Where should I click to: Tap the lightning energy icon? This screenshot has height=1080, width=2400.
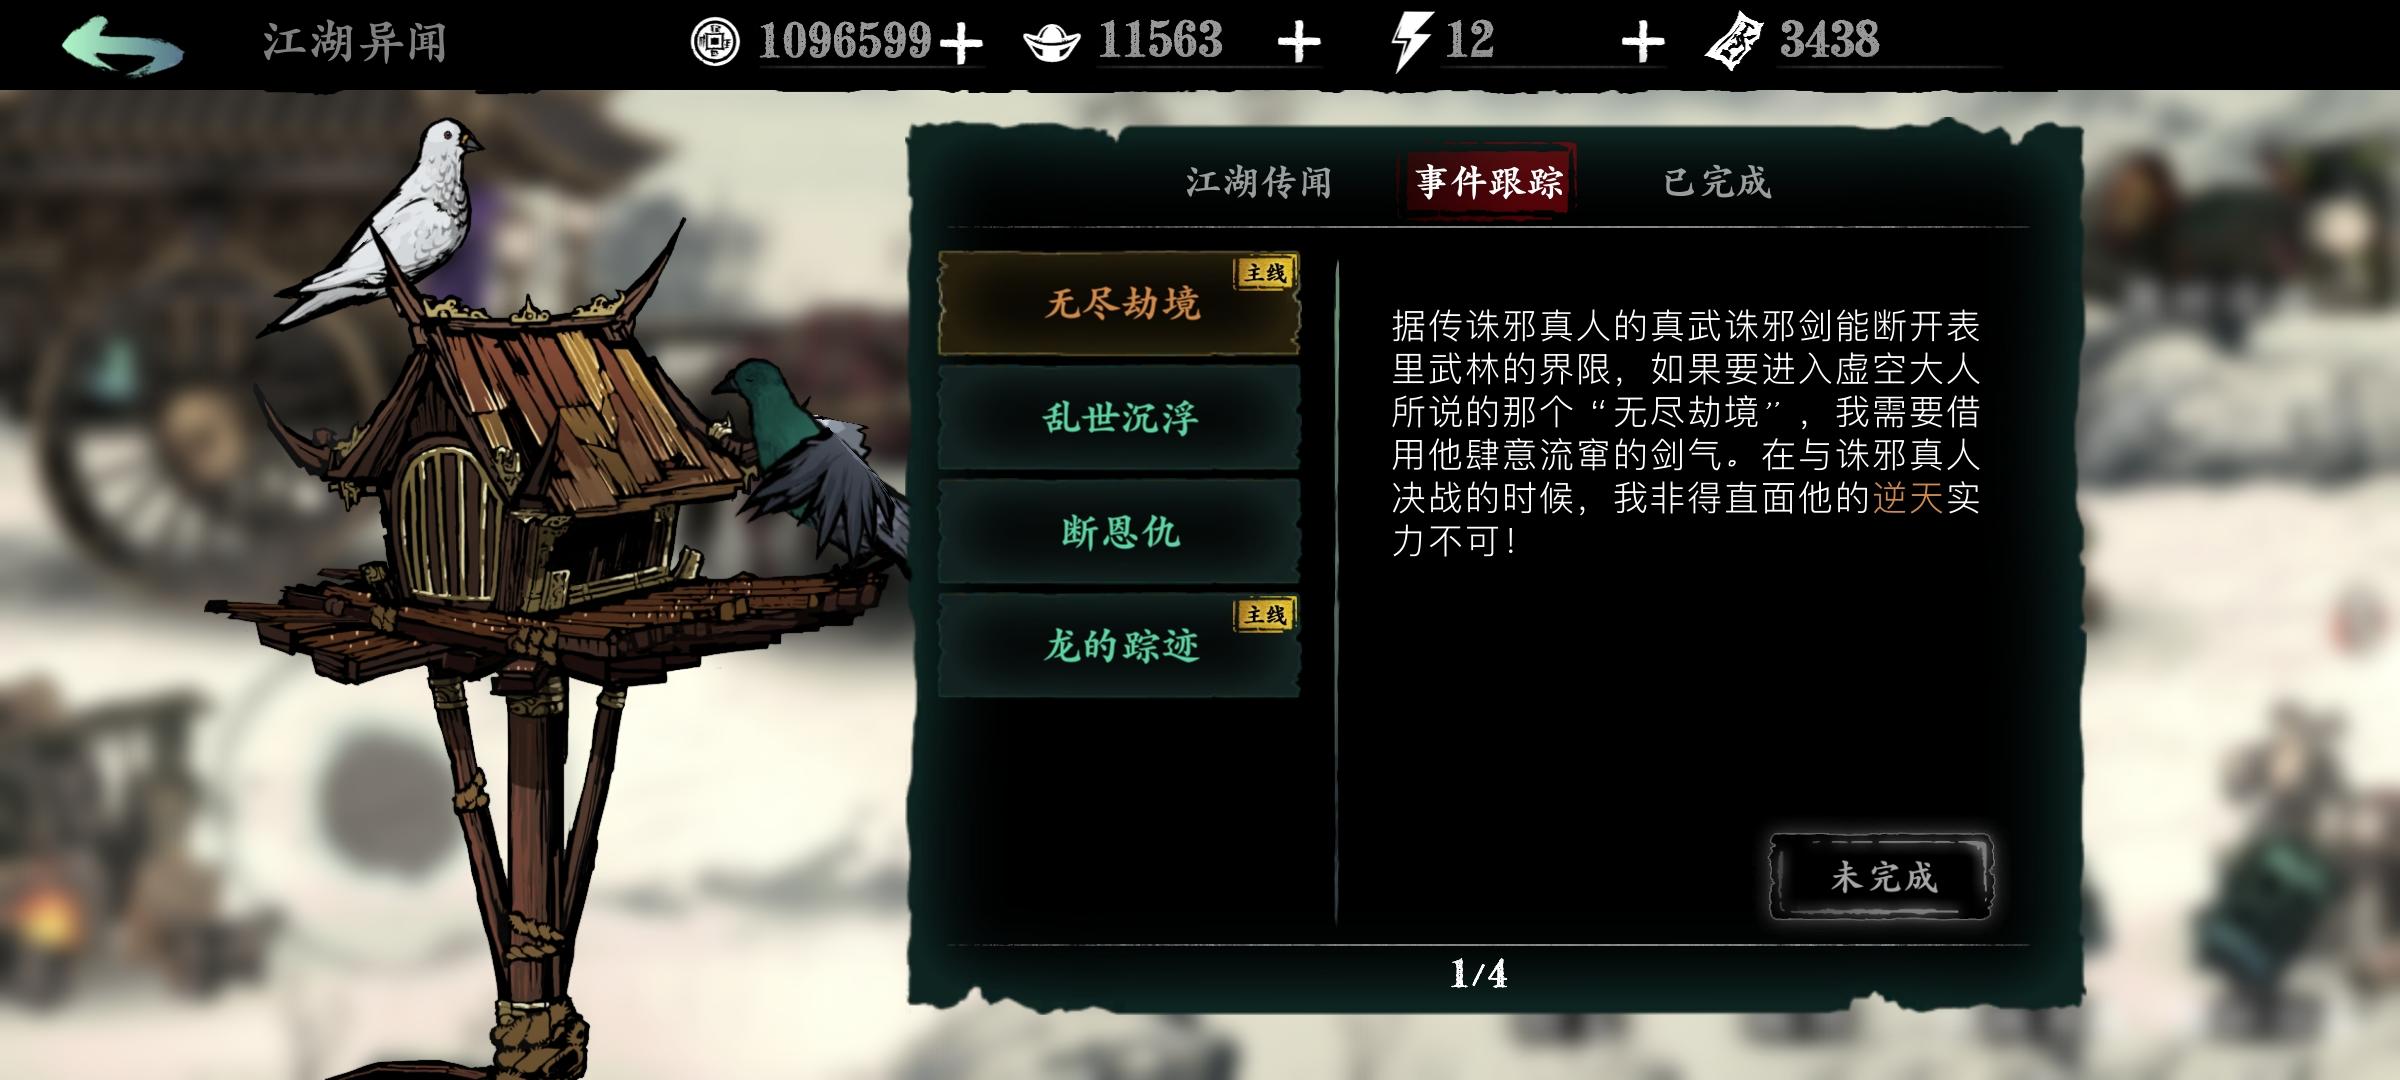tap(1412, 42)
